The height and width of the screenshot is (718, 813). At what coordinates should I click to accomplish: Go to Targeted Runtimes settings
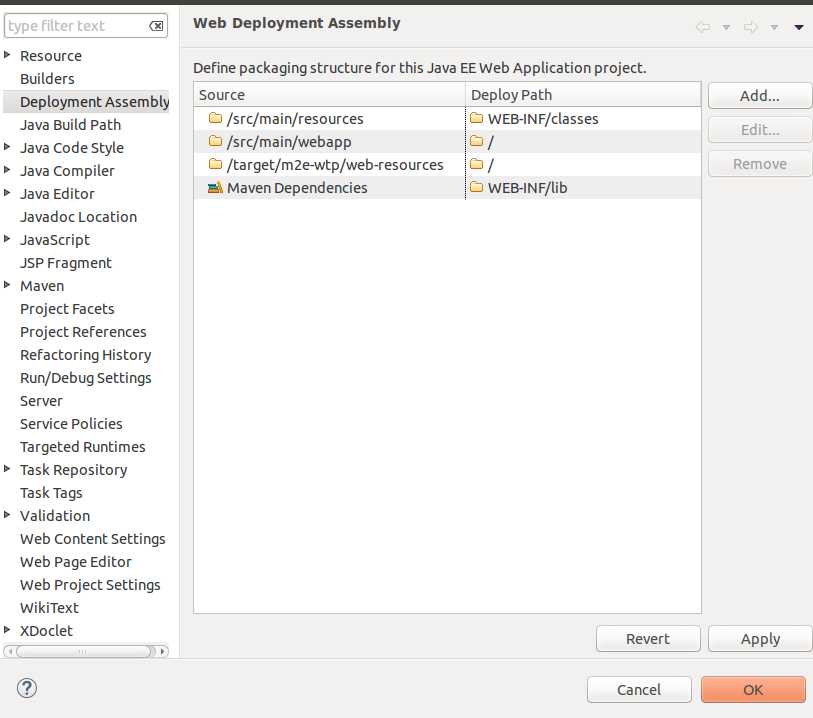pyautogui.click(x=83, y=447)
